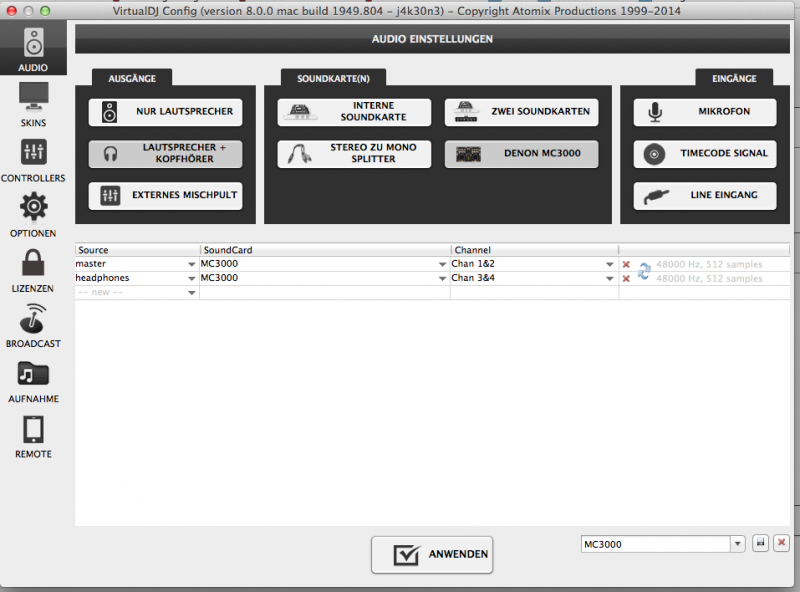Open the new source dropdown
Viewport: 800px width, 592px height.
192,293
